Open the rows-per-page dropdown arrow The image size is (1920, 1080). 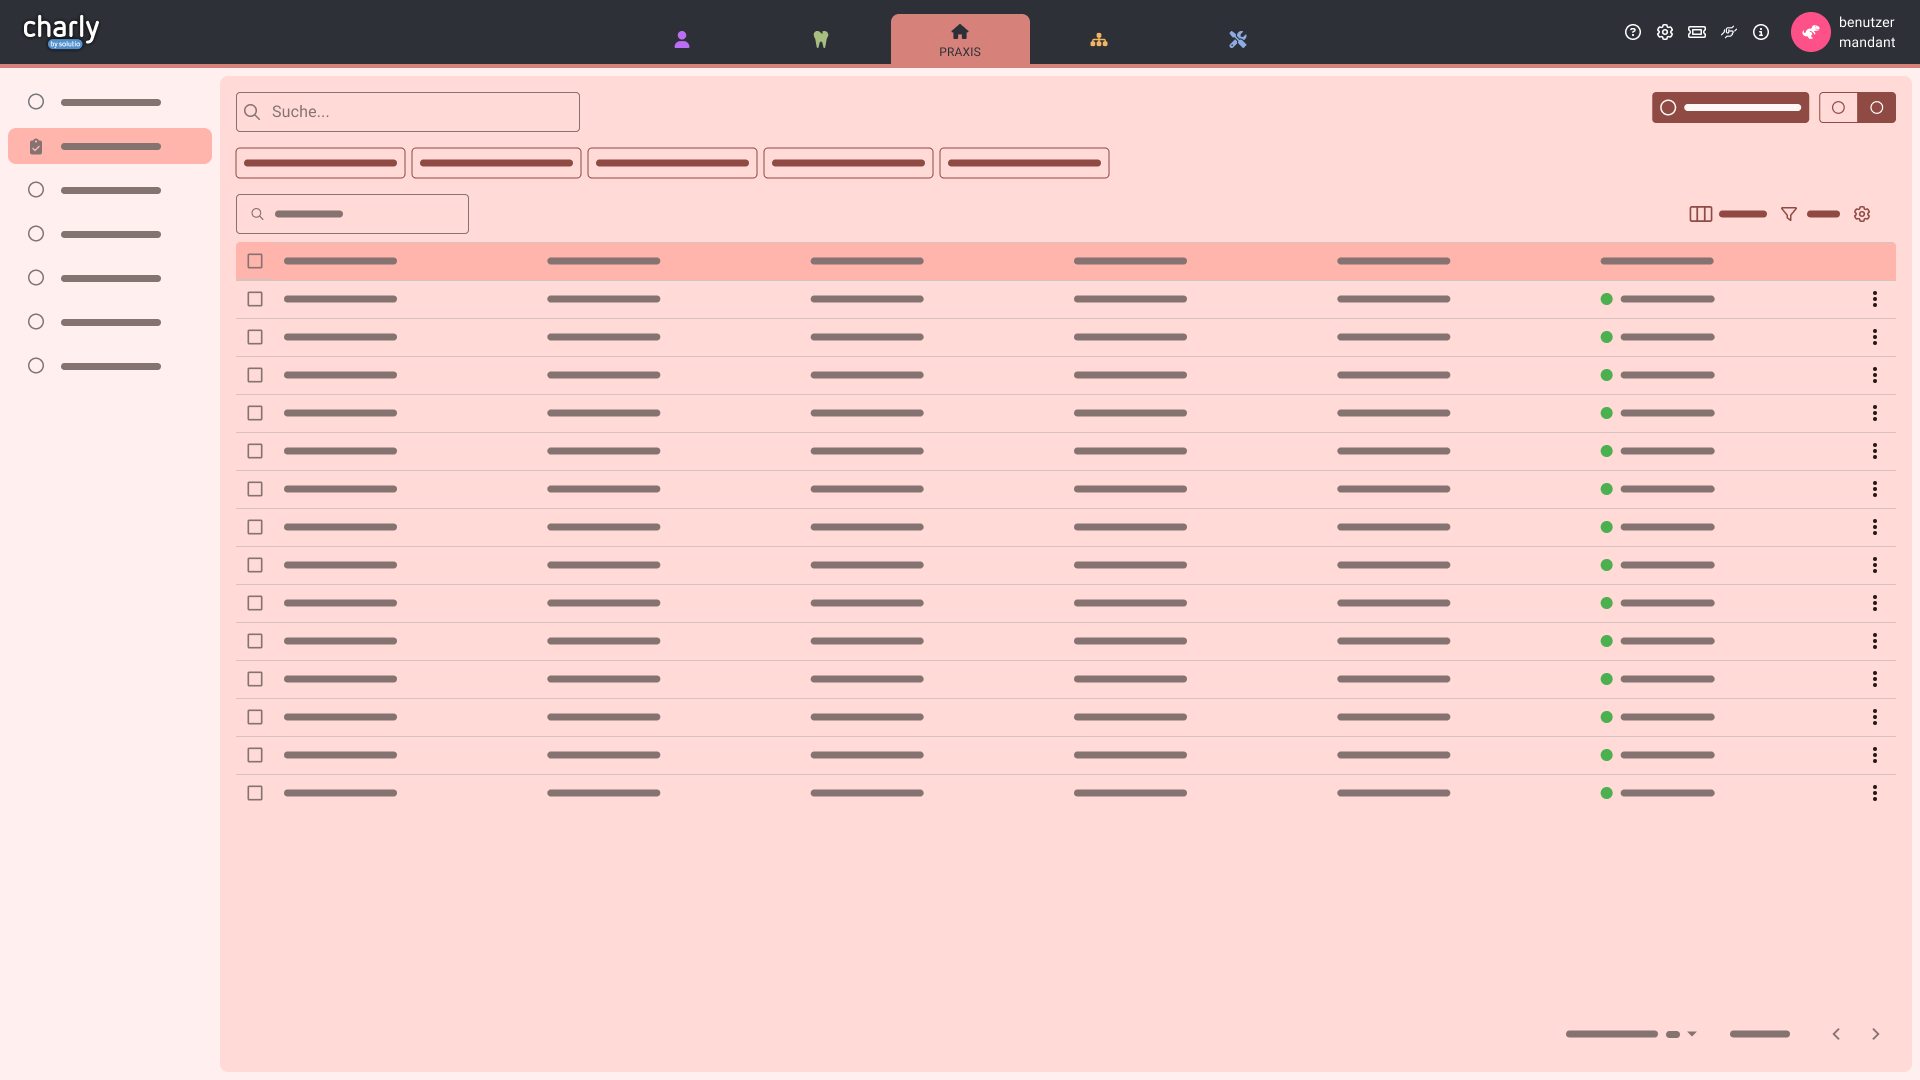(1692, 1034)
